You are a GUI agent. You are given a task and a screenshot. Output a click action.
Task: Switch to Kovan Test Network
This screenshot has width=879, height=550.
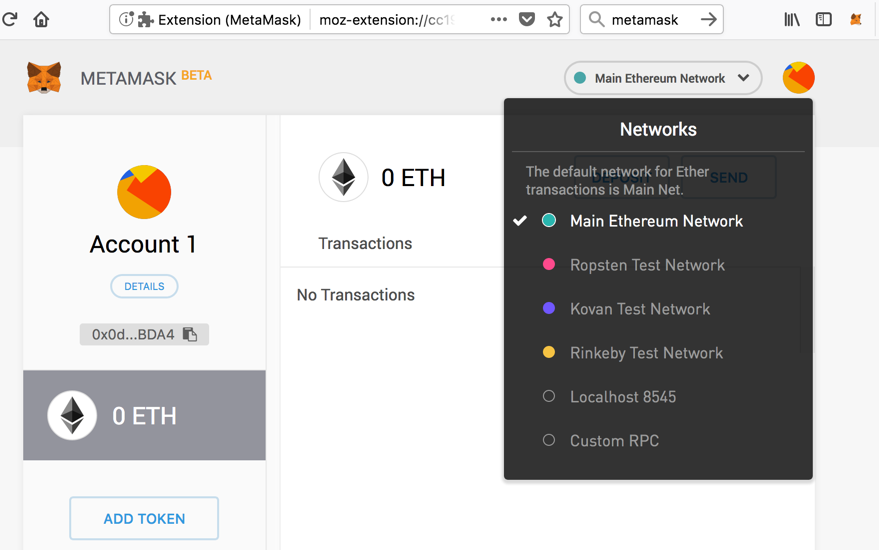(x=639, y=309)
